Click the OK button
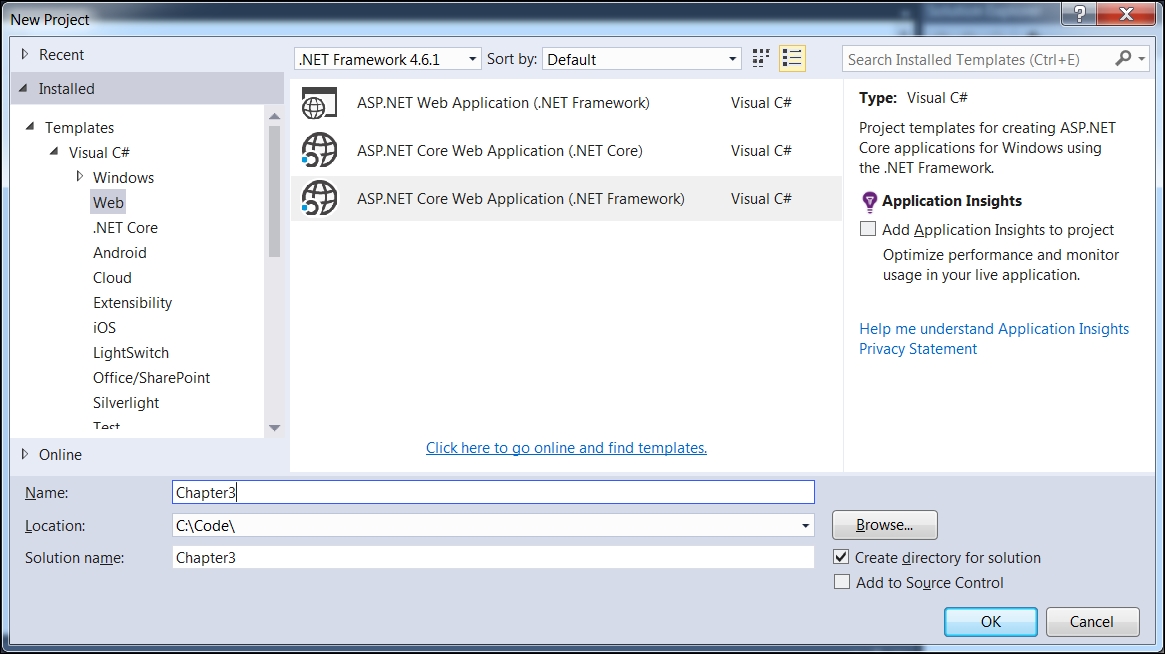The width and height of the screenshot is (1165, 654). point(990,621)
